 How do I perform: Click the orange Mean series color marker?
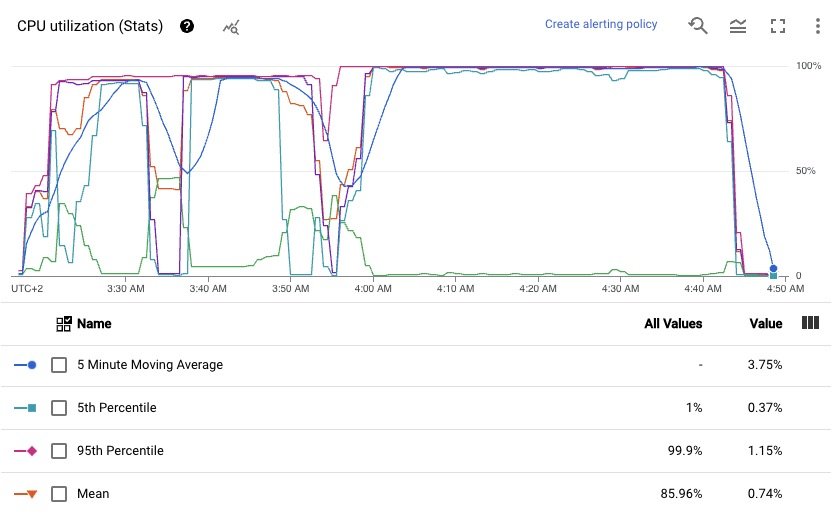(25, 494)
